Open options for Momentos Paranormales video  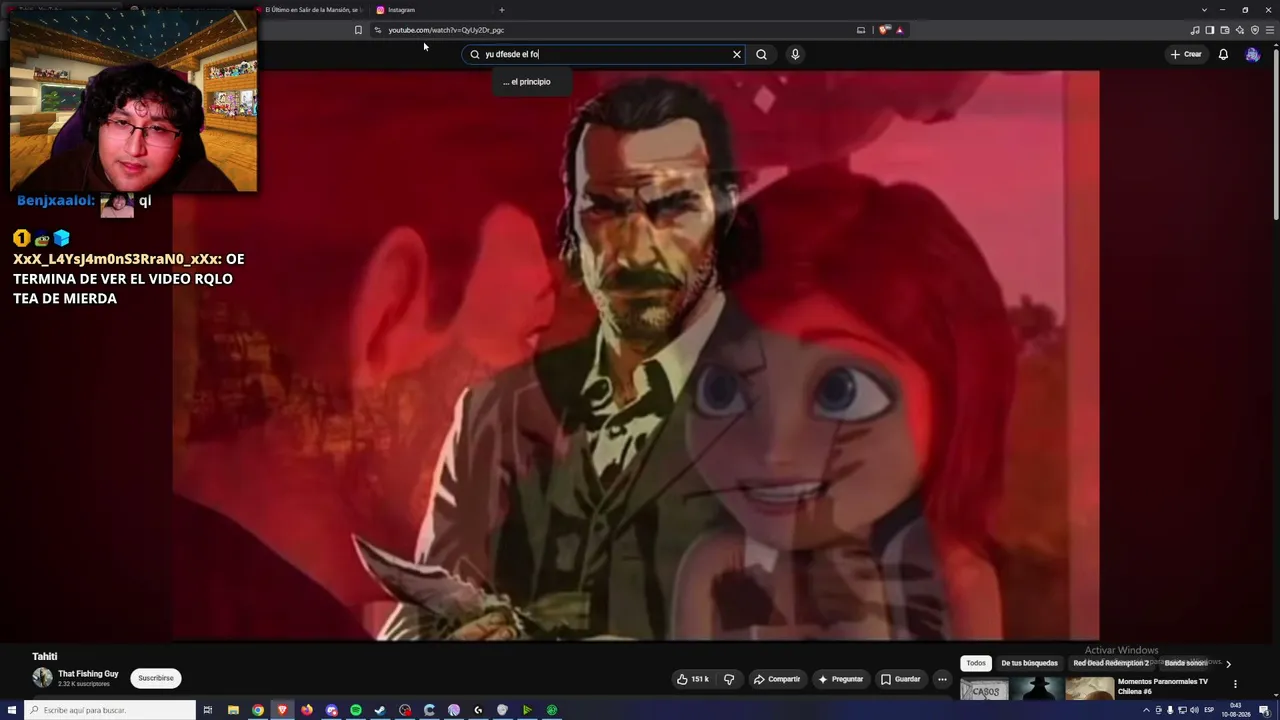coord(1235,684)
